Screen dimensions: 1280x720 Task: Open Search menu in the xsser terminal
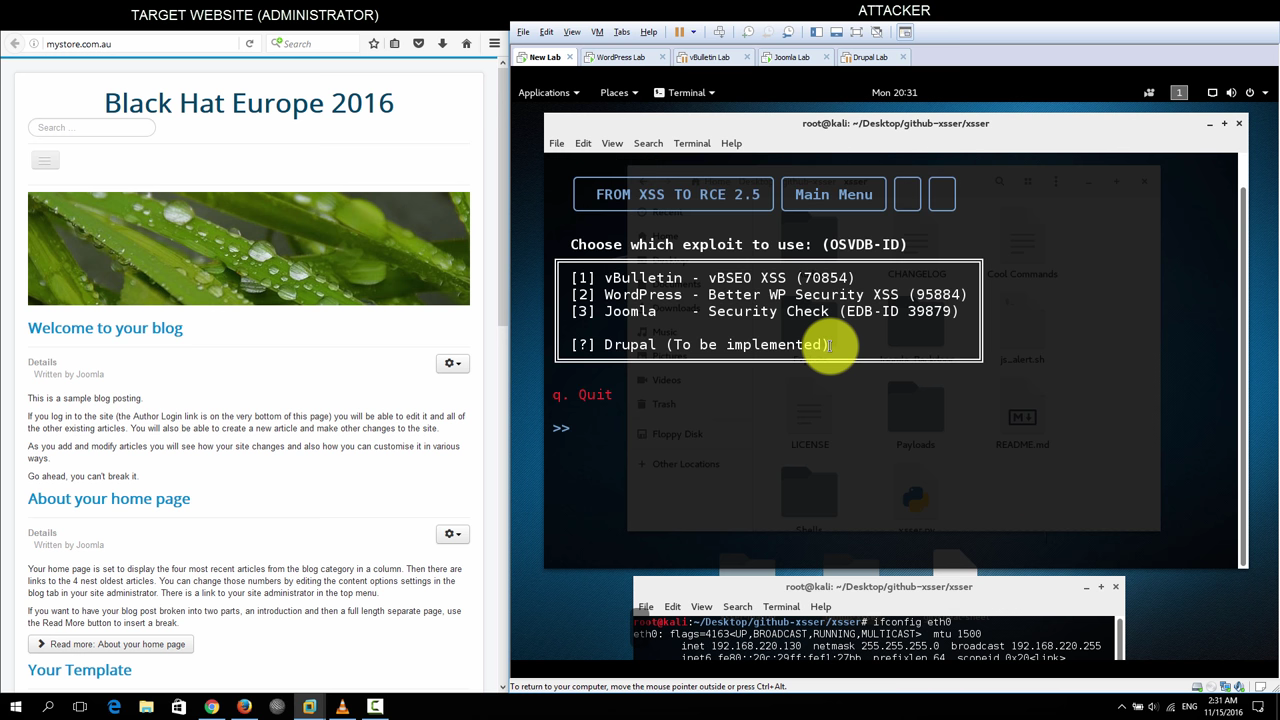[648, 143]
